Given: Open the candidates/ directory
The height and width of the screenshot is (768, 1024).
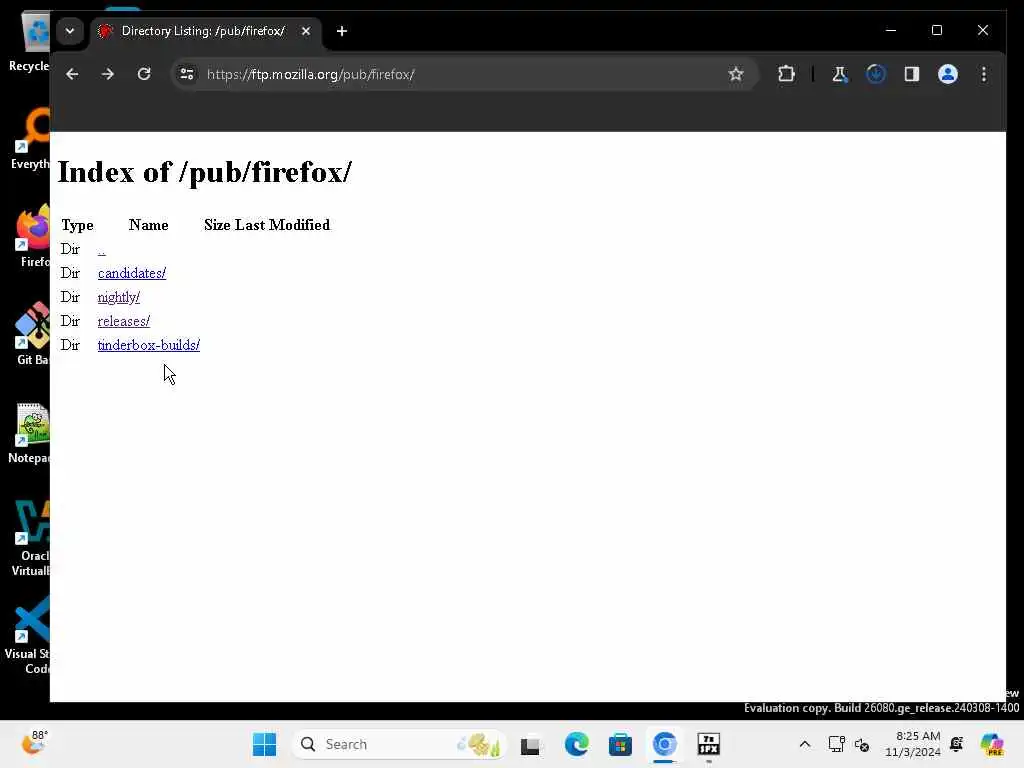Looking at the screenshot, I should tap(132, 273).
